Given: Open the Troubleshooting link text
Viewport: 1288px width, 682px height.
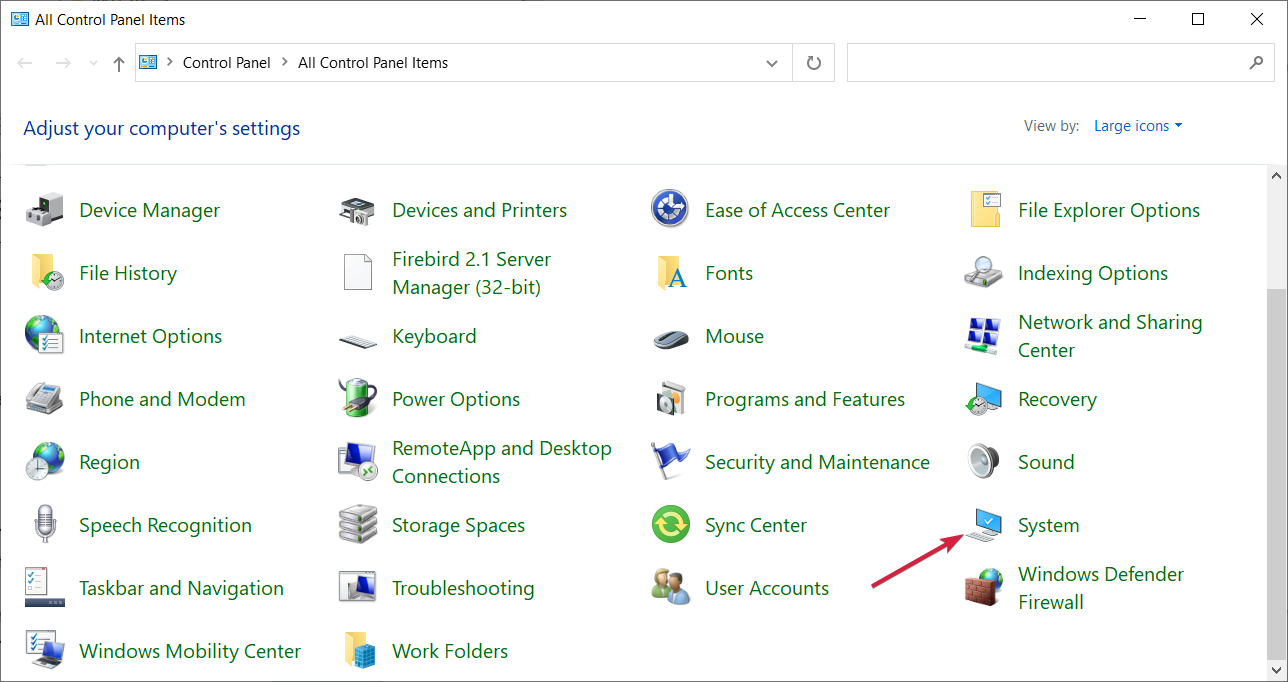Looking at the screenshot, I should 463,588.
